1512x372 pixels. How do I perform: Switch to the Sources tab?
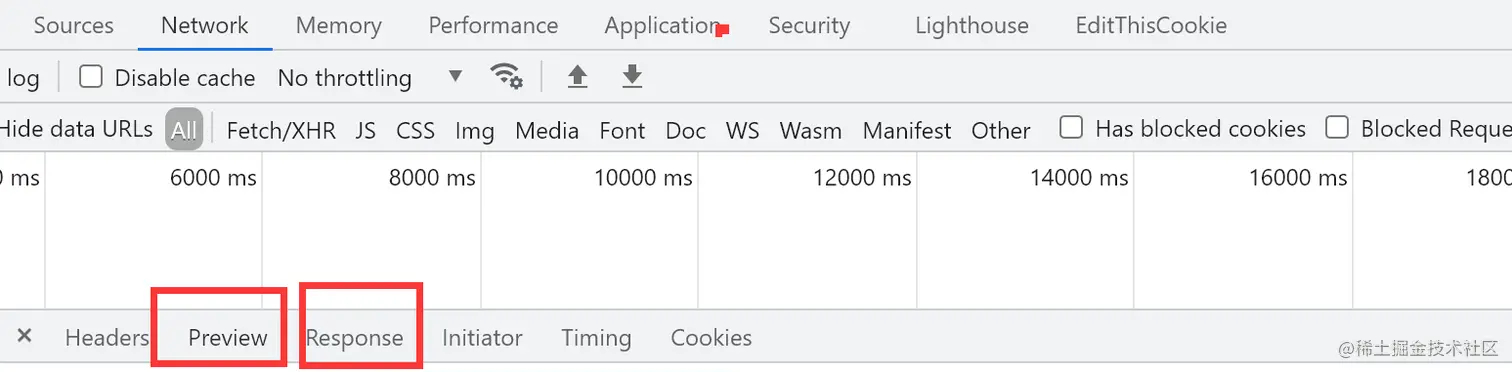point(74,25)
